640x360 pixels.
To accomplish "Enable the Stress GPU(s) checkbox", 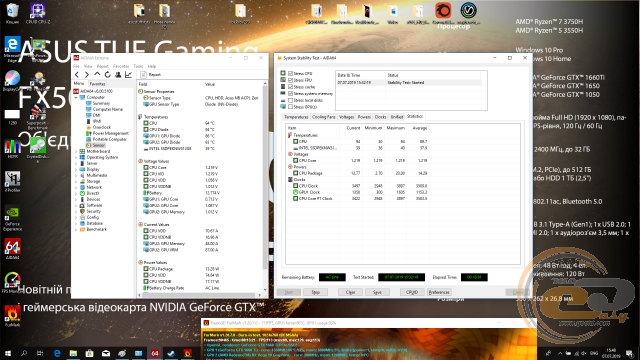I will tap(290, 107).
